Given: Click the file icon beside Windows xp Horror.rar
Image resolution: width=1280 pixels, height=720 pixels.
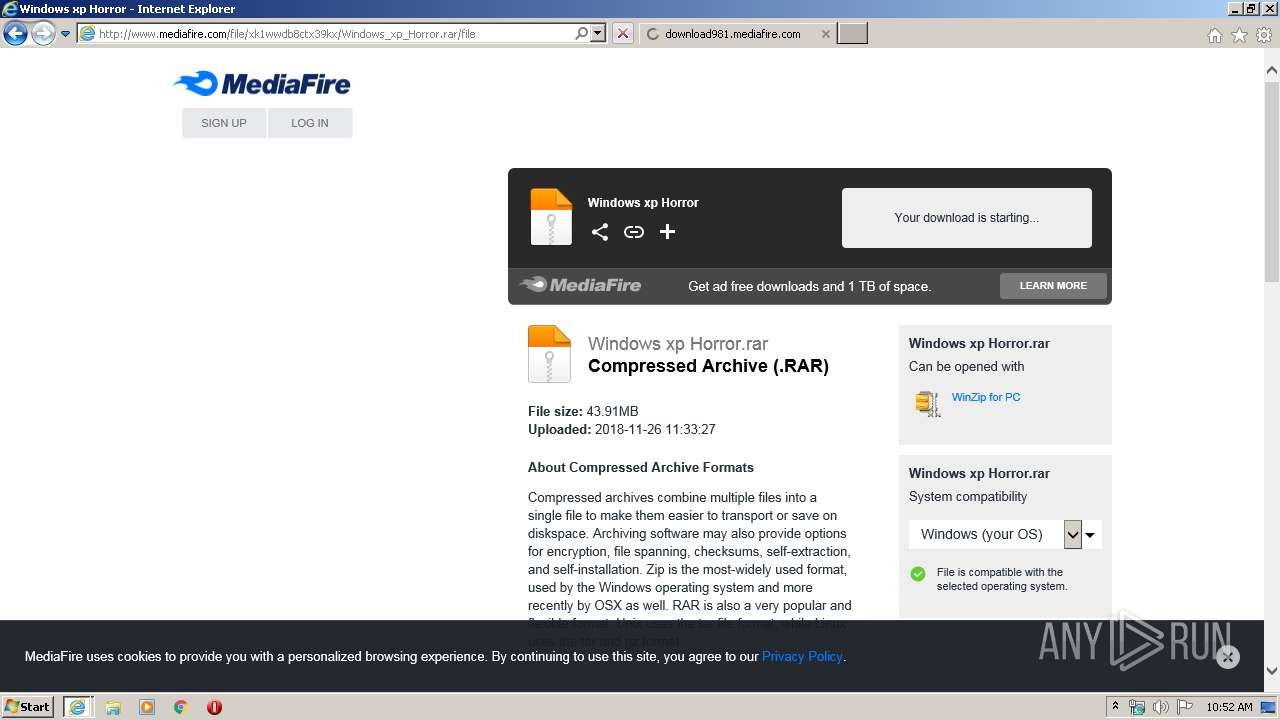Looking at the screenshot, I should [x=549, y=354].
